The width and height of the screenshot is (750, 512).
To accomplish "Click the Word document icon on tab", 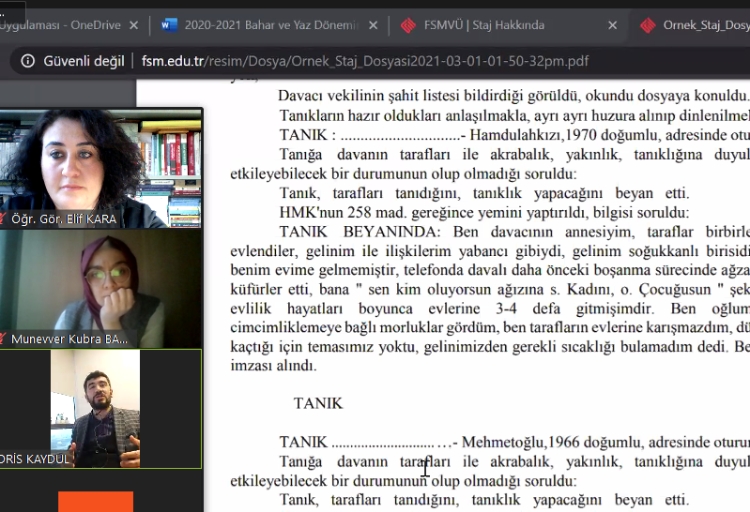I will [x=168, y=25].
